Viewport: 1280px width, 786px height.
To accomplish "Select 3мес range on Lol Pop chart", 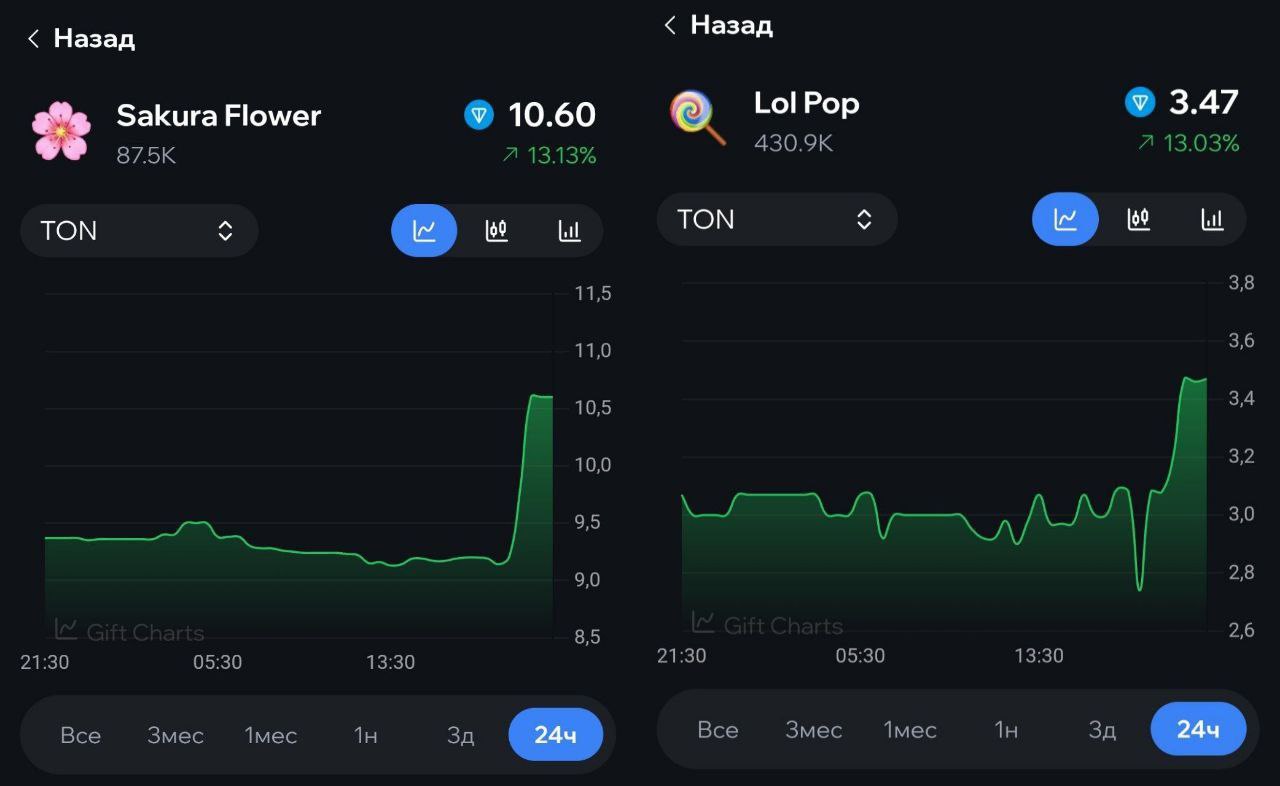I will point(813,730).
